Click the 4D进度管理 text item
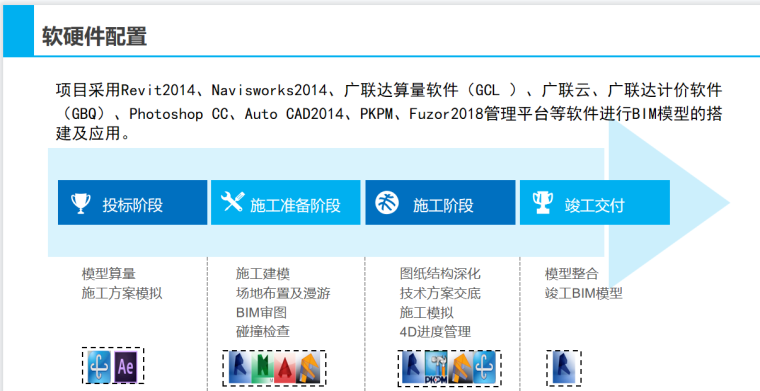 [435, 332]
